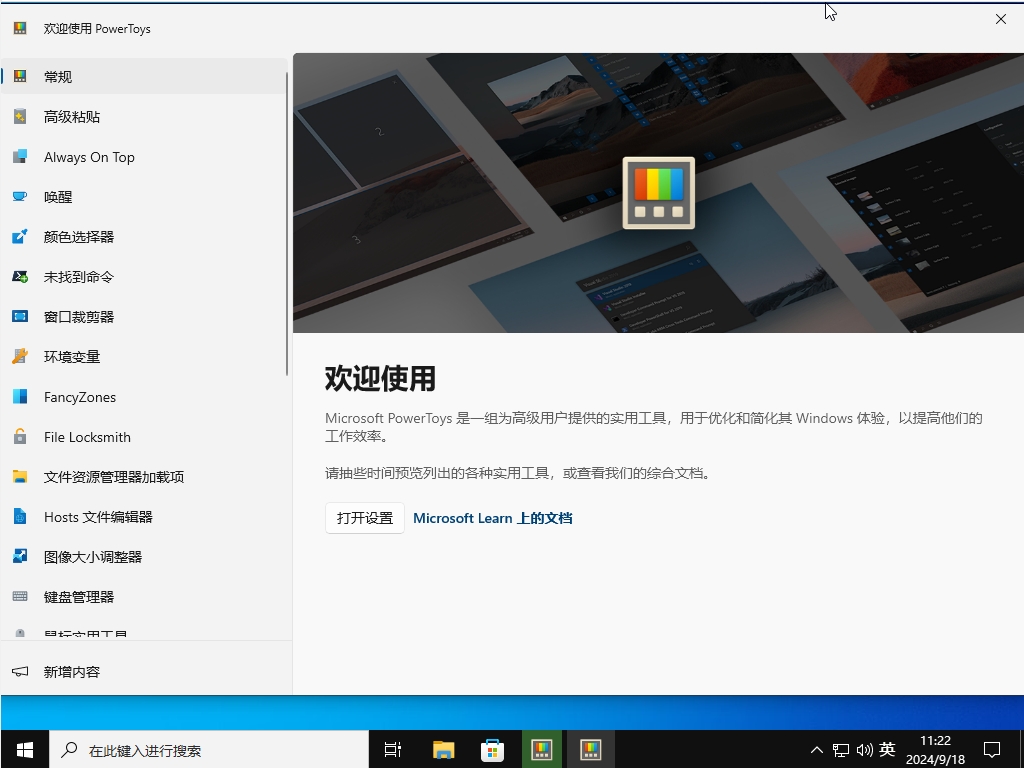Click the 新增内容 megaphone icon
Screen dimensions: 1024x768
click(x=20, y=671)
